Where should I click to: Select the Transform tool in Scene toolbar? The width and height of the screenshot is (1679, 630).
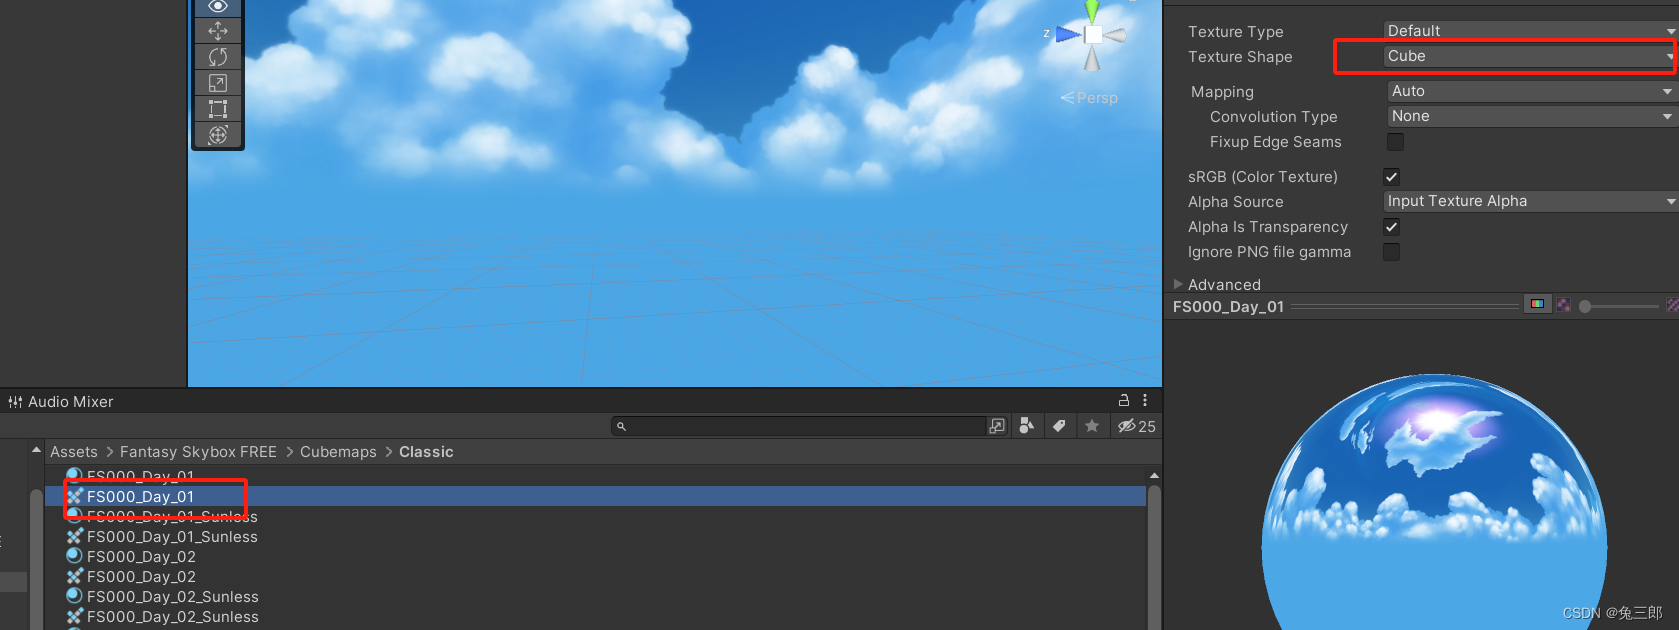[218, 135]
